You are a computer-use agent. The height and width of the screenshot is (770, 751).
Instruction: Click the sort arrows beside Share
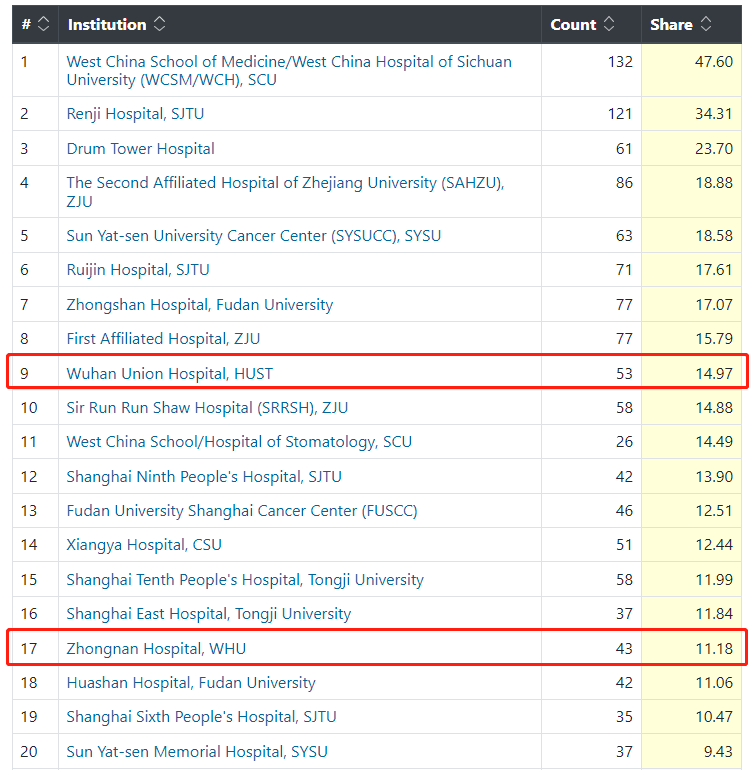(706, 24)
